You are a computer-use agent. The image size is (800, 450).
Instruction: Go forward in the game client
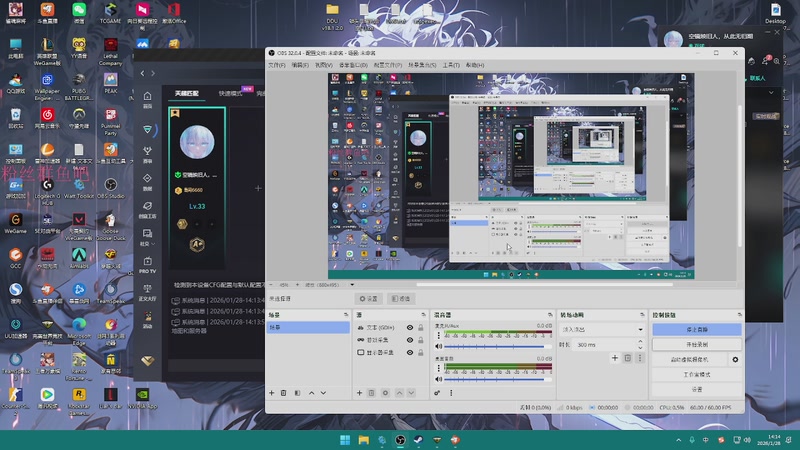[x=153, y=73]
